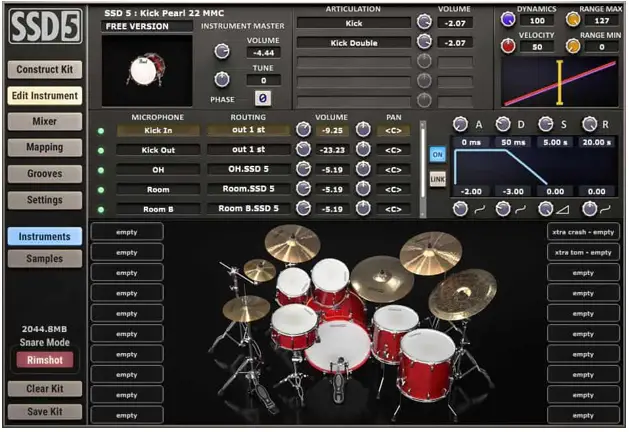Click the OH microphone volume knob
The height and width of the screenshot is (432, 629).
click(x=303, y=169)
